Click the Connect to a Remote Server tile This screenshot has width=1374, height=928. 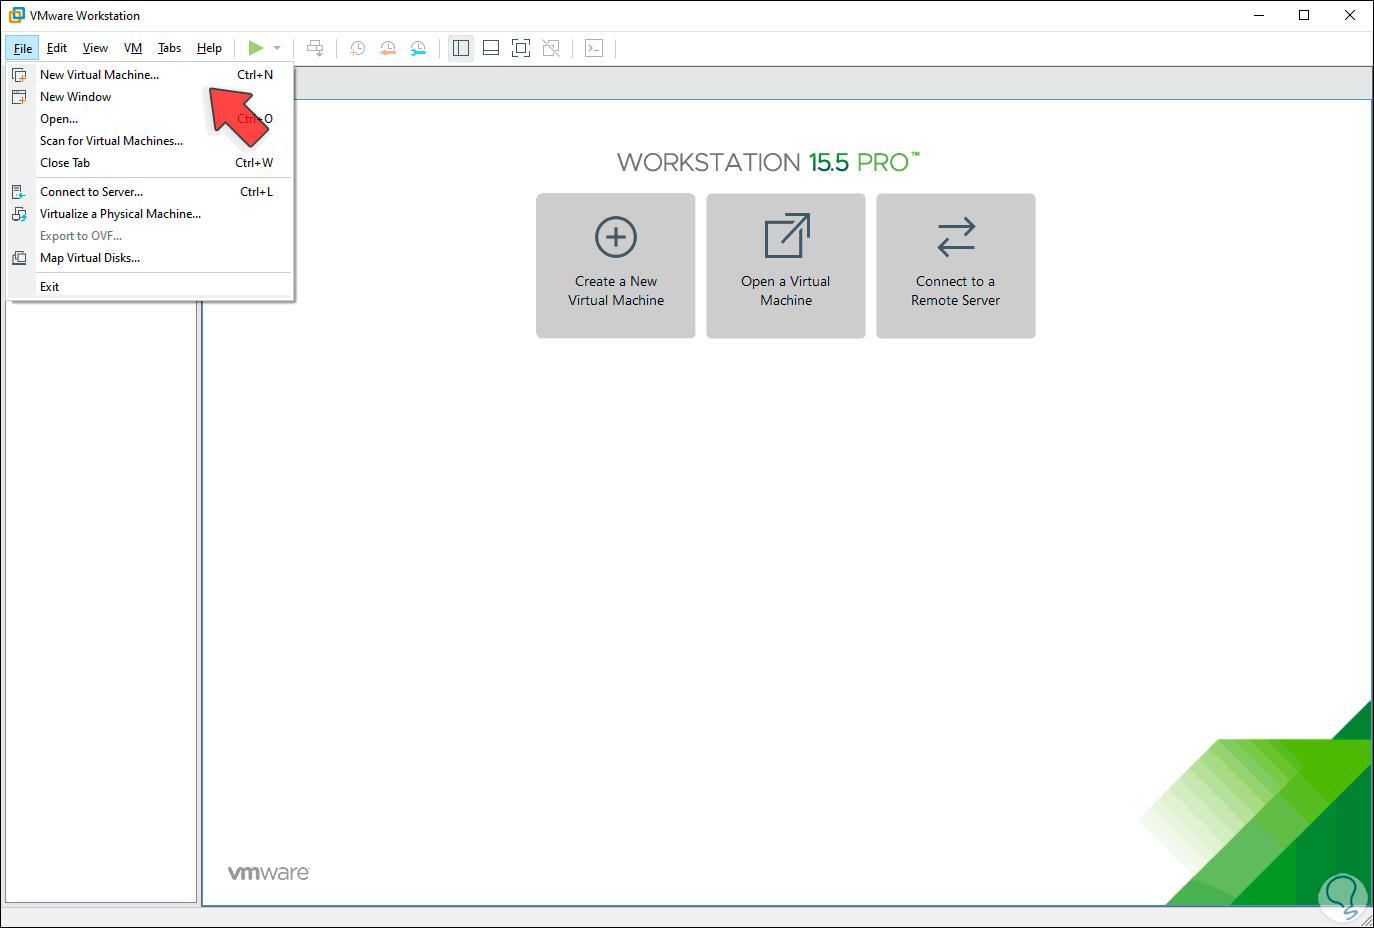point(956,266)
